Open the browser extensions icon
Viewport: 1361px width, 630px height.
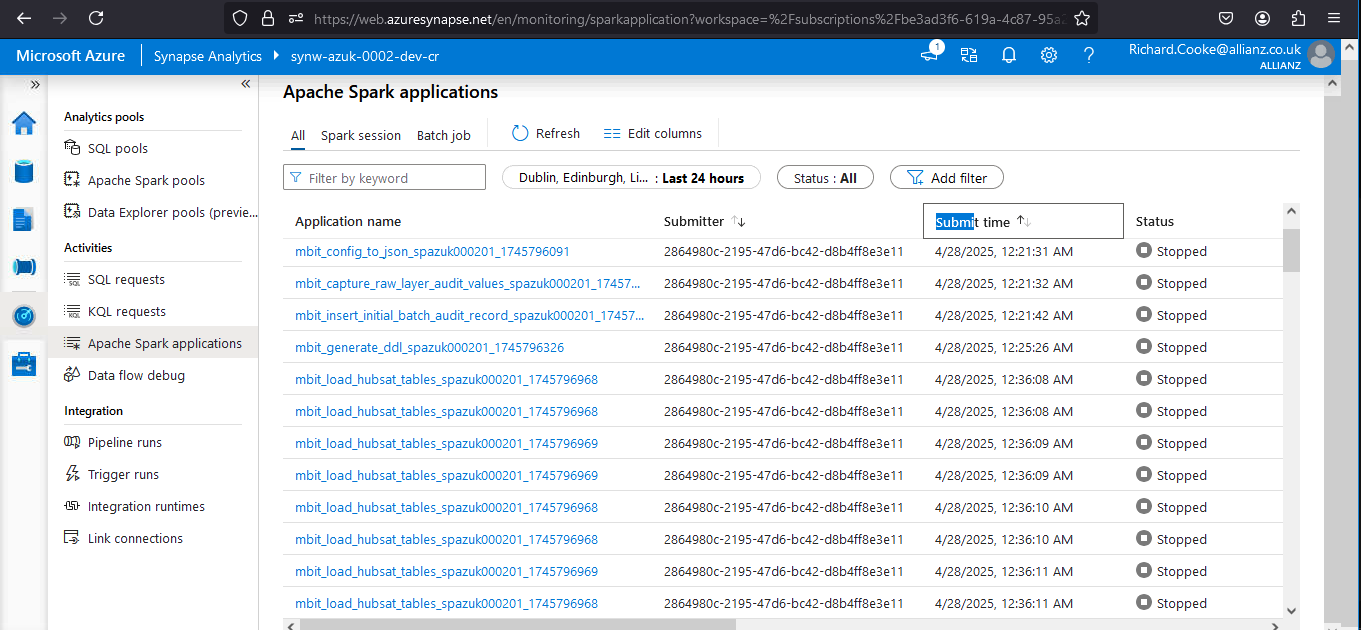click(1298, 18)
